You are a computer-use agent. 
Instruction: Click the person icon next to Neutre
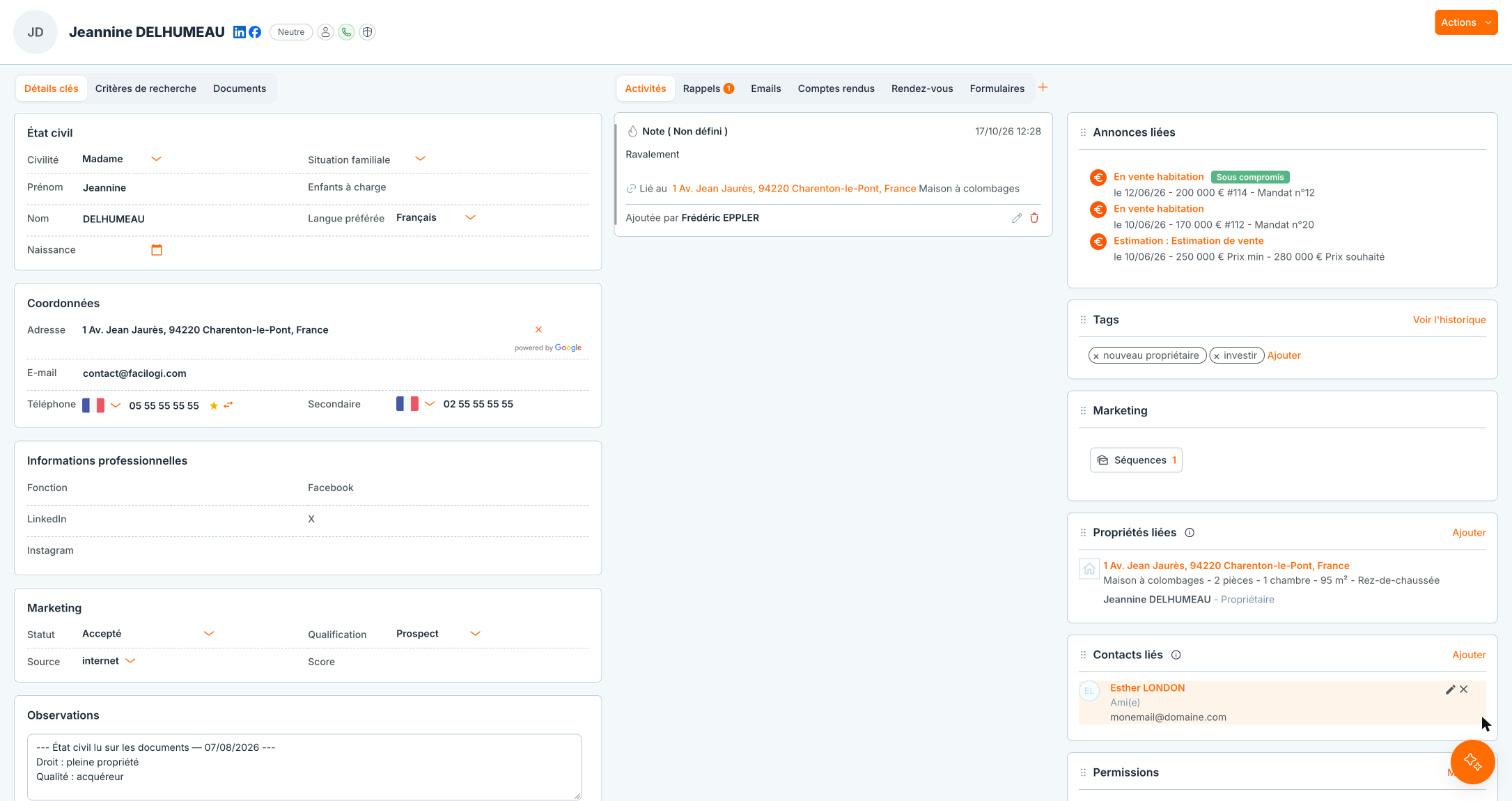(325, 32)
